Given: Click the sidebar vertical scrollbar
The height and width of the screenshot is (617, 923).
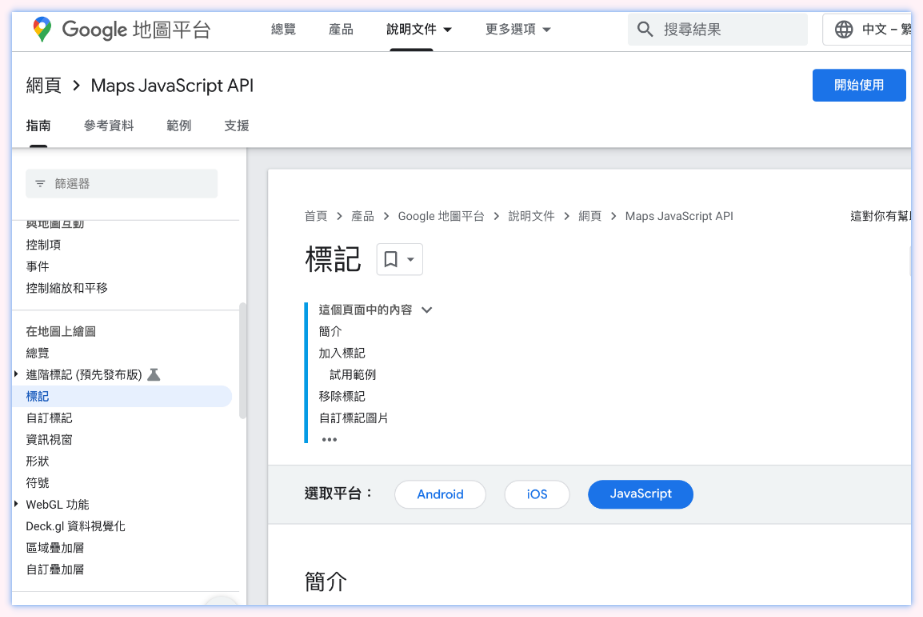Looking at the screenshot, I should tap(242, 360).
